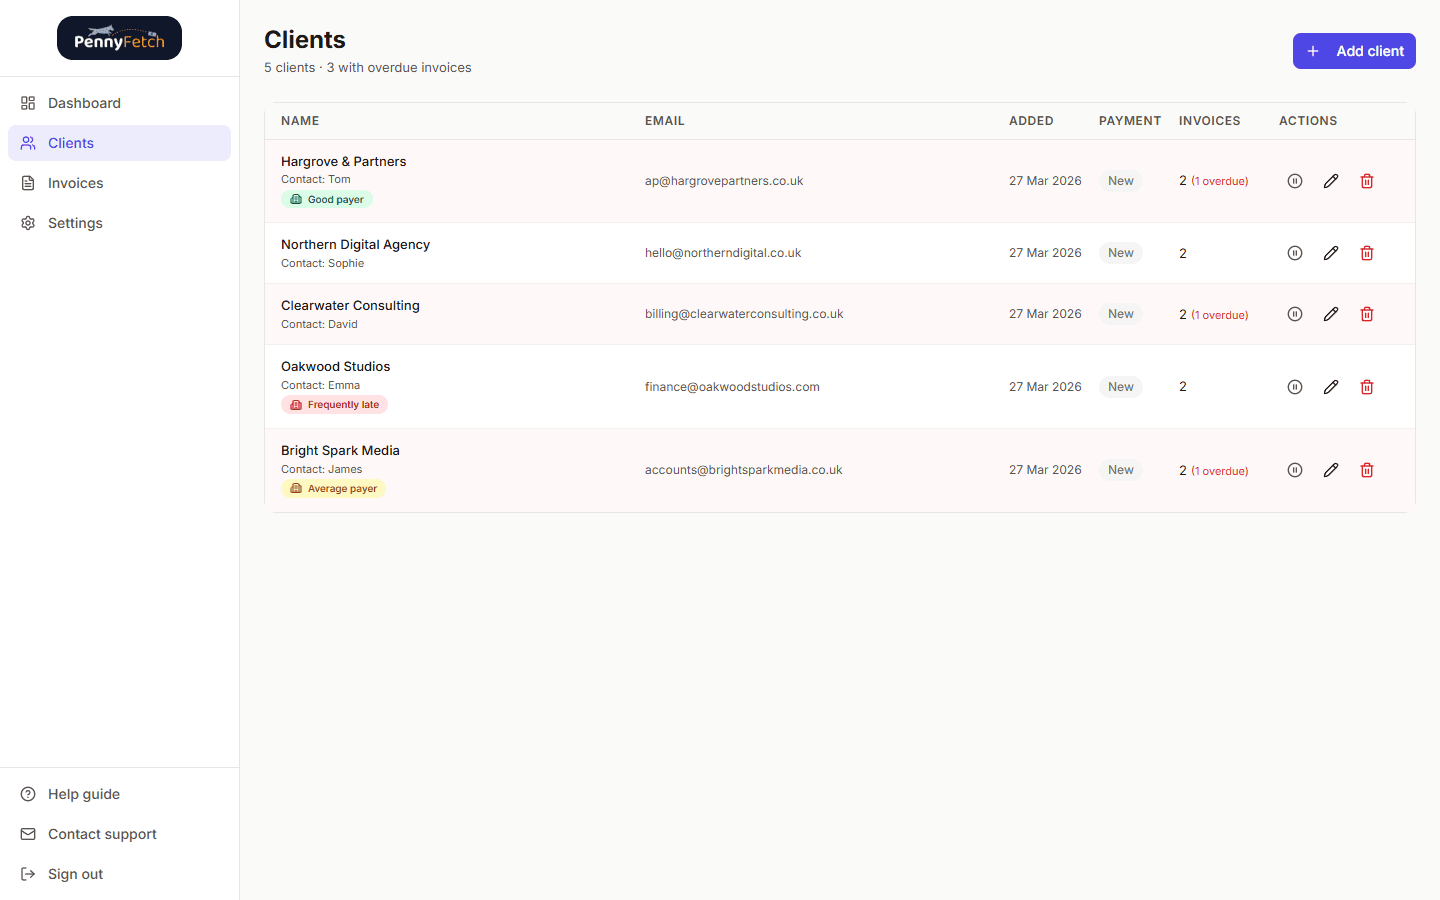1440x900 pixels.
Task: Open Dashboard from the sidebar
Action: pos(84,103)
